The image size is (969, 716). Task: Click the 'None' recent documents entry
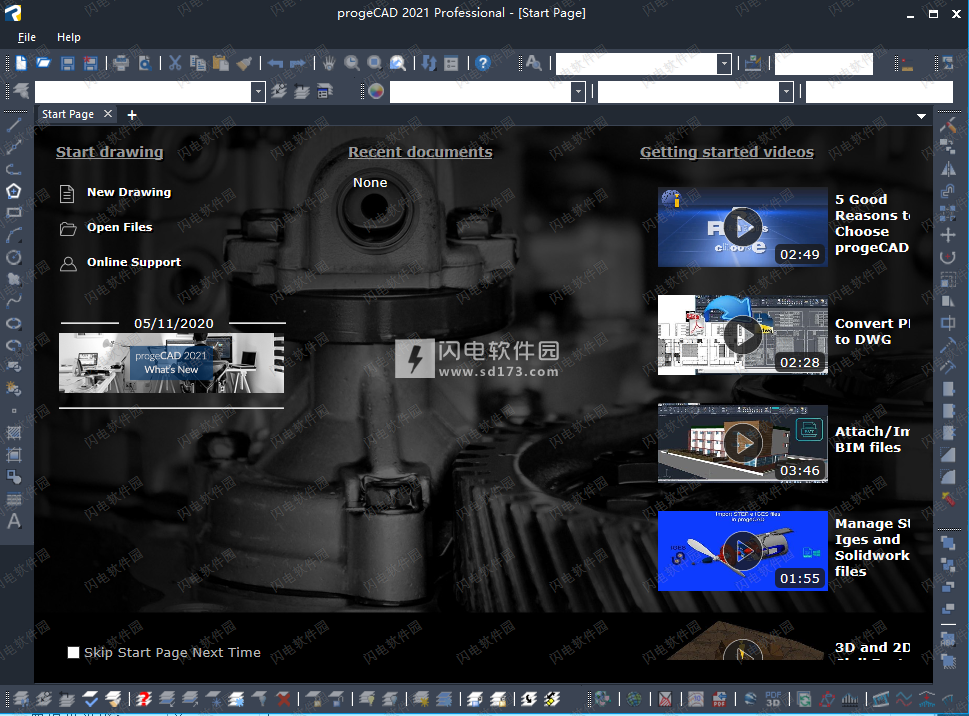(x=370, y=183)
